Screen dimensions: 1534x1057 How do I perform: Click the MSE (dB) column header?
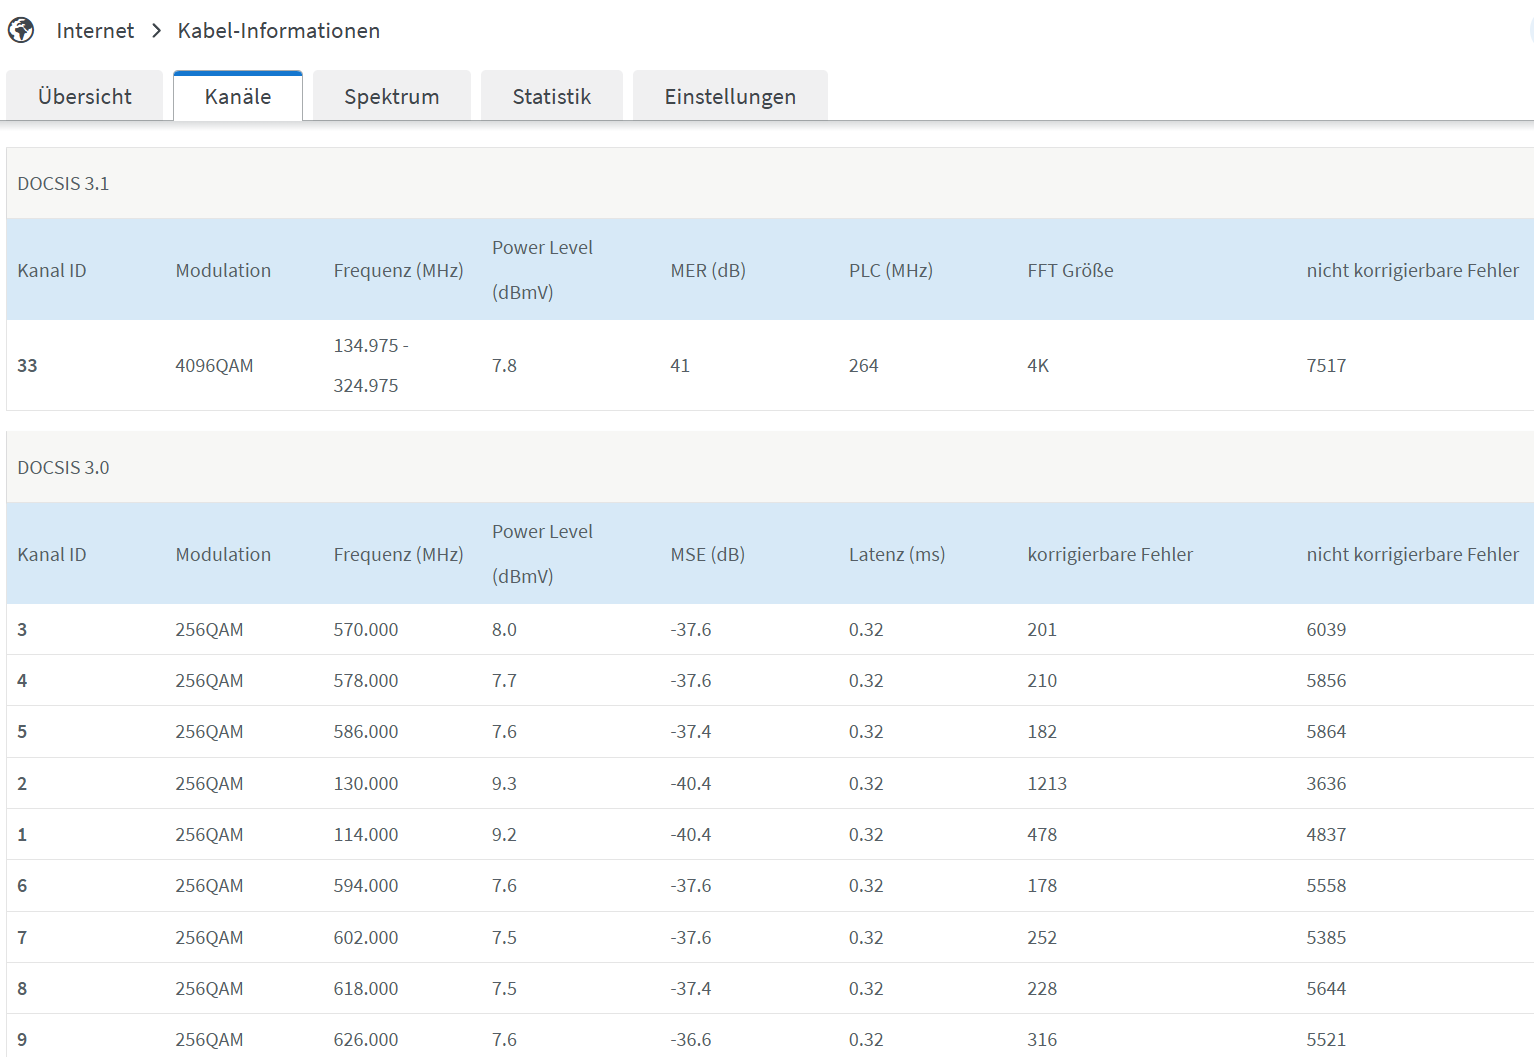click(x=708, y=554)
